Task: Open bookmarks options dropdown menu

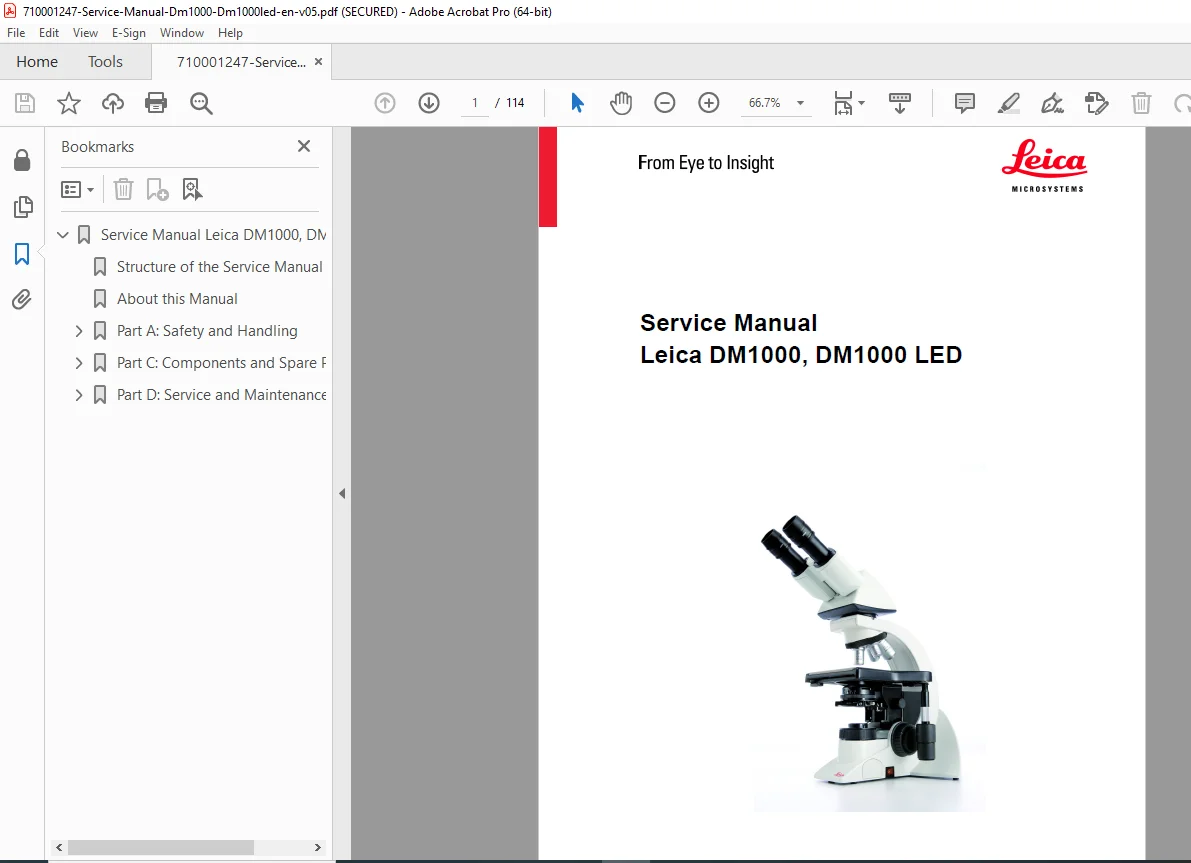Action: tap(77, 189)
